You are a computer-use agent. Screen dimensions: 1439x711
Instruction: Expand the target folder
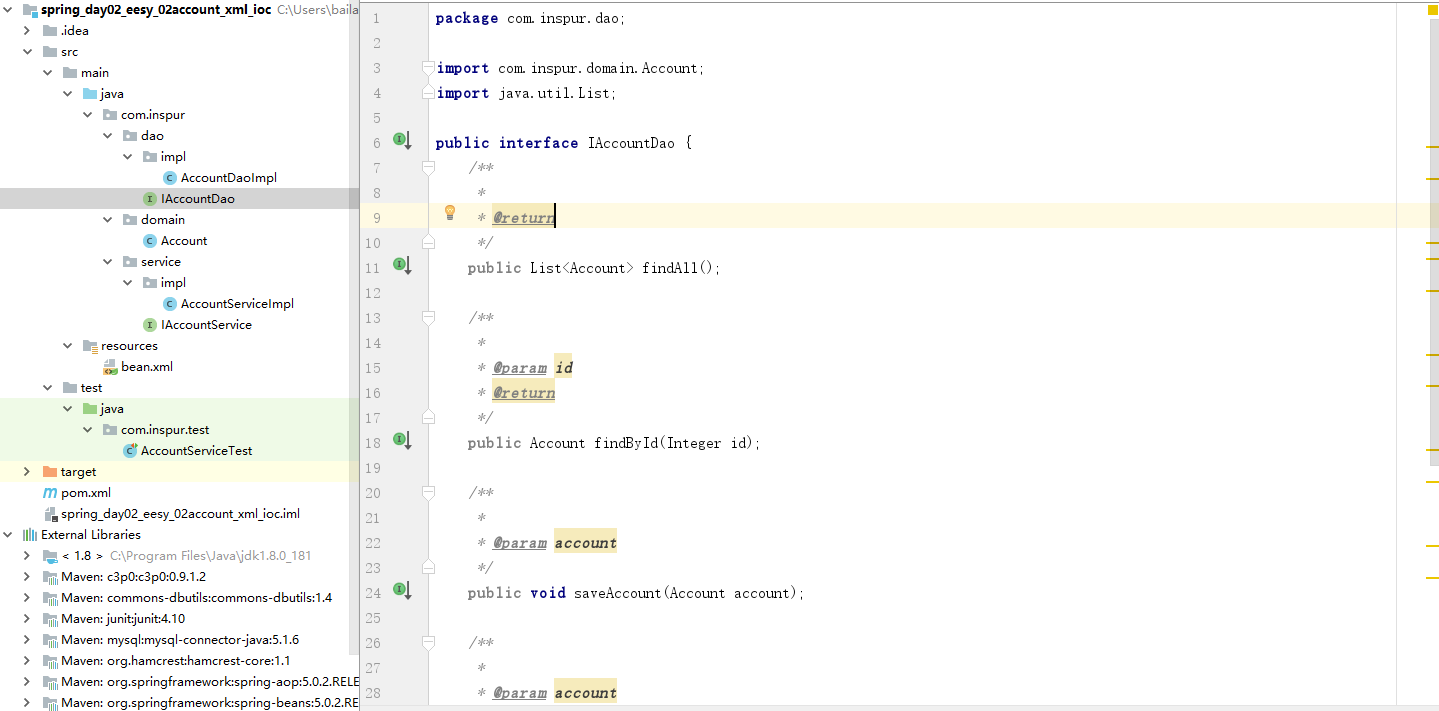28,472
